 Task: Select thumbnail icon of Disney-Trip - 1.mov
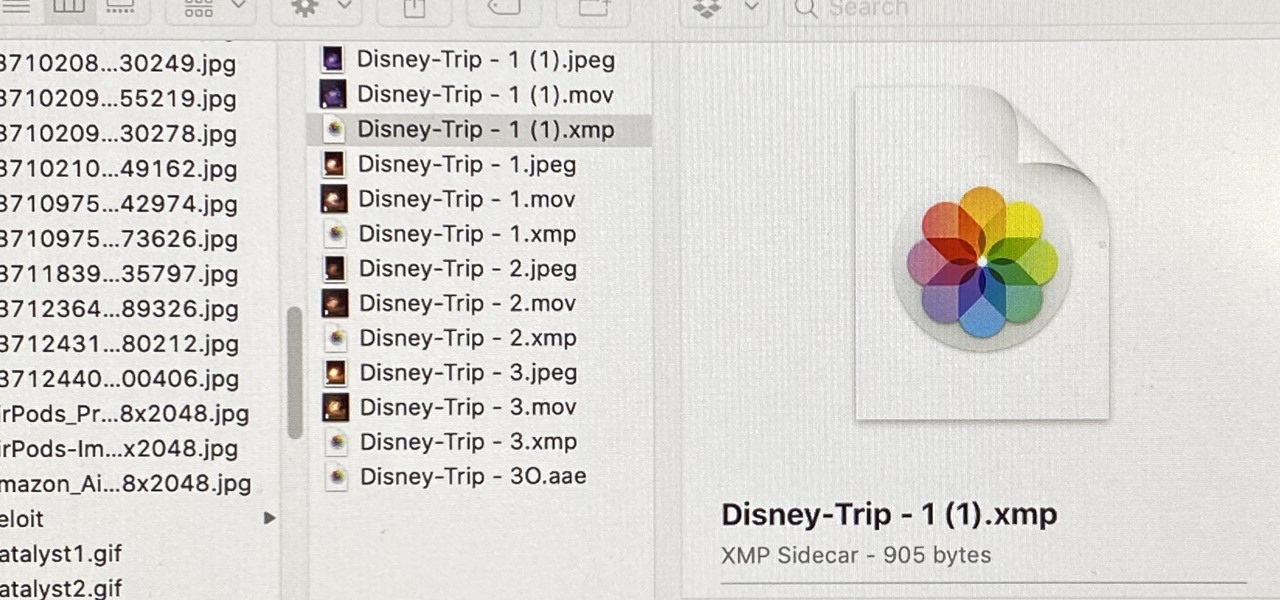334,199
